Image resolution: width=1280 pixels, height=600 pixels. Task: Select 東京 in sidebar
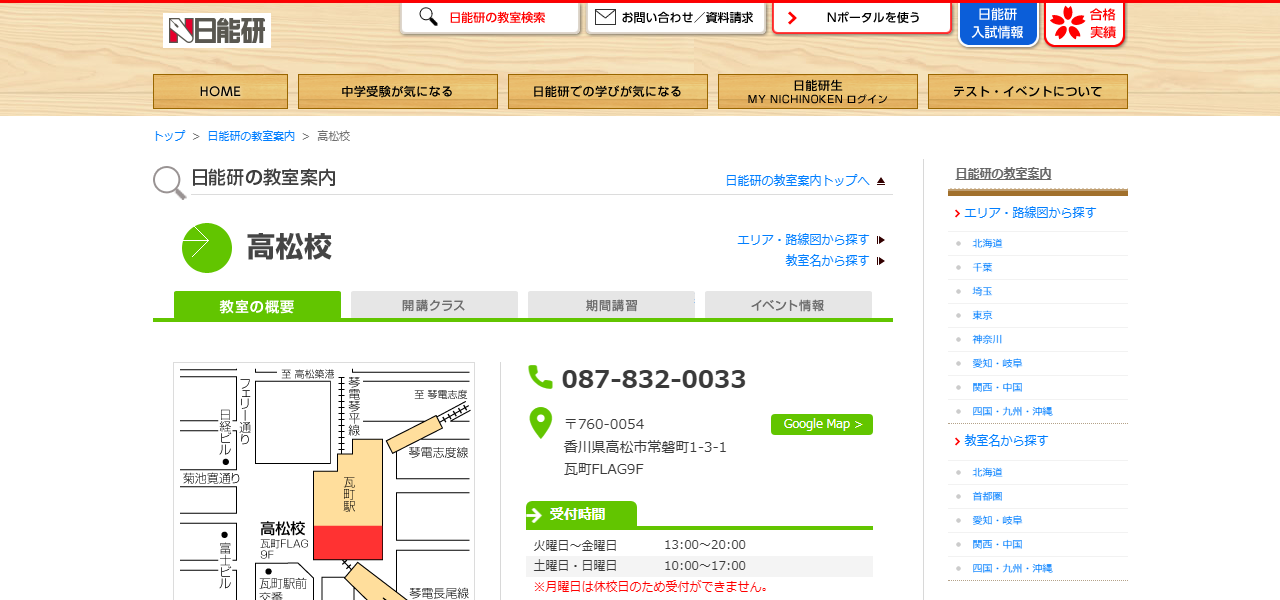click(x=982, y=315)
